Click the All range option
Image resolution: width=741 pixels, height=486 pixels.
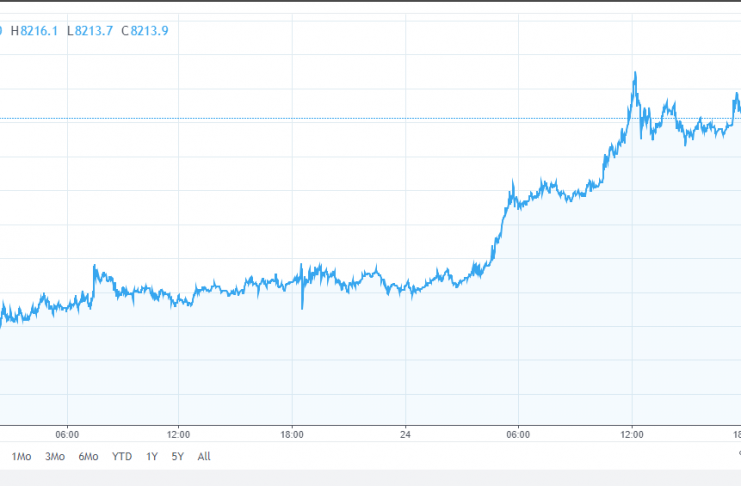(x=204, y=456)
